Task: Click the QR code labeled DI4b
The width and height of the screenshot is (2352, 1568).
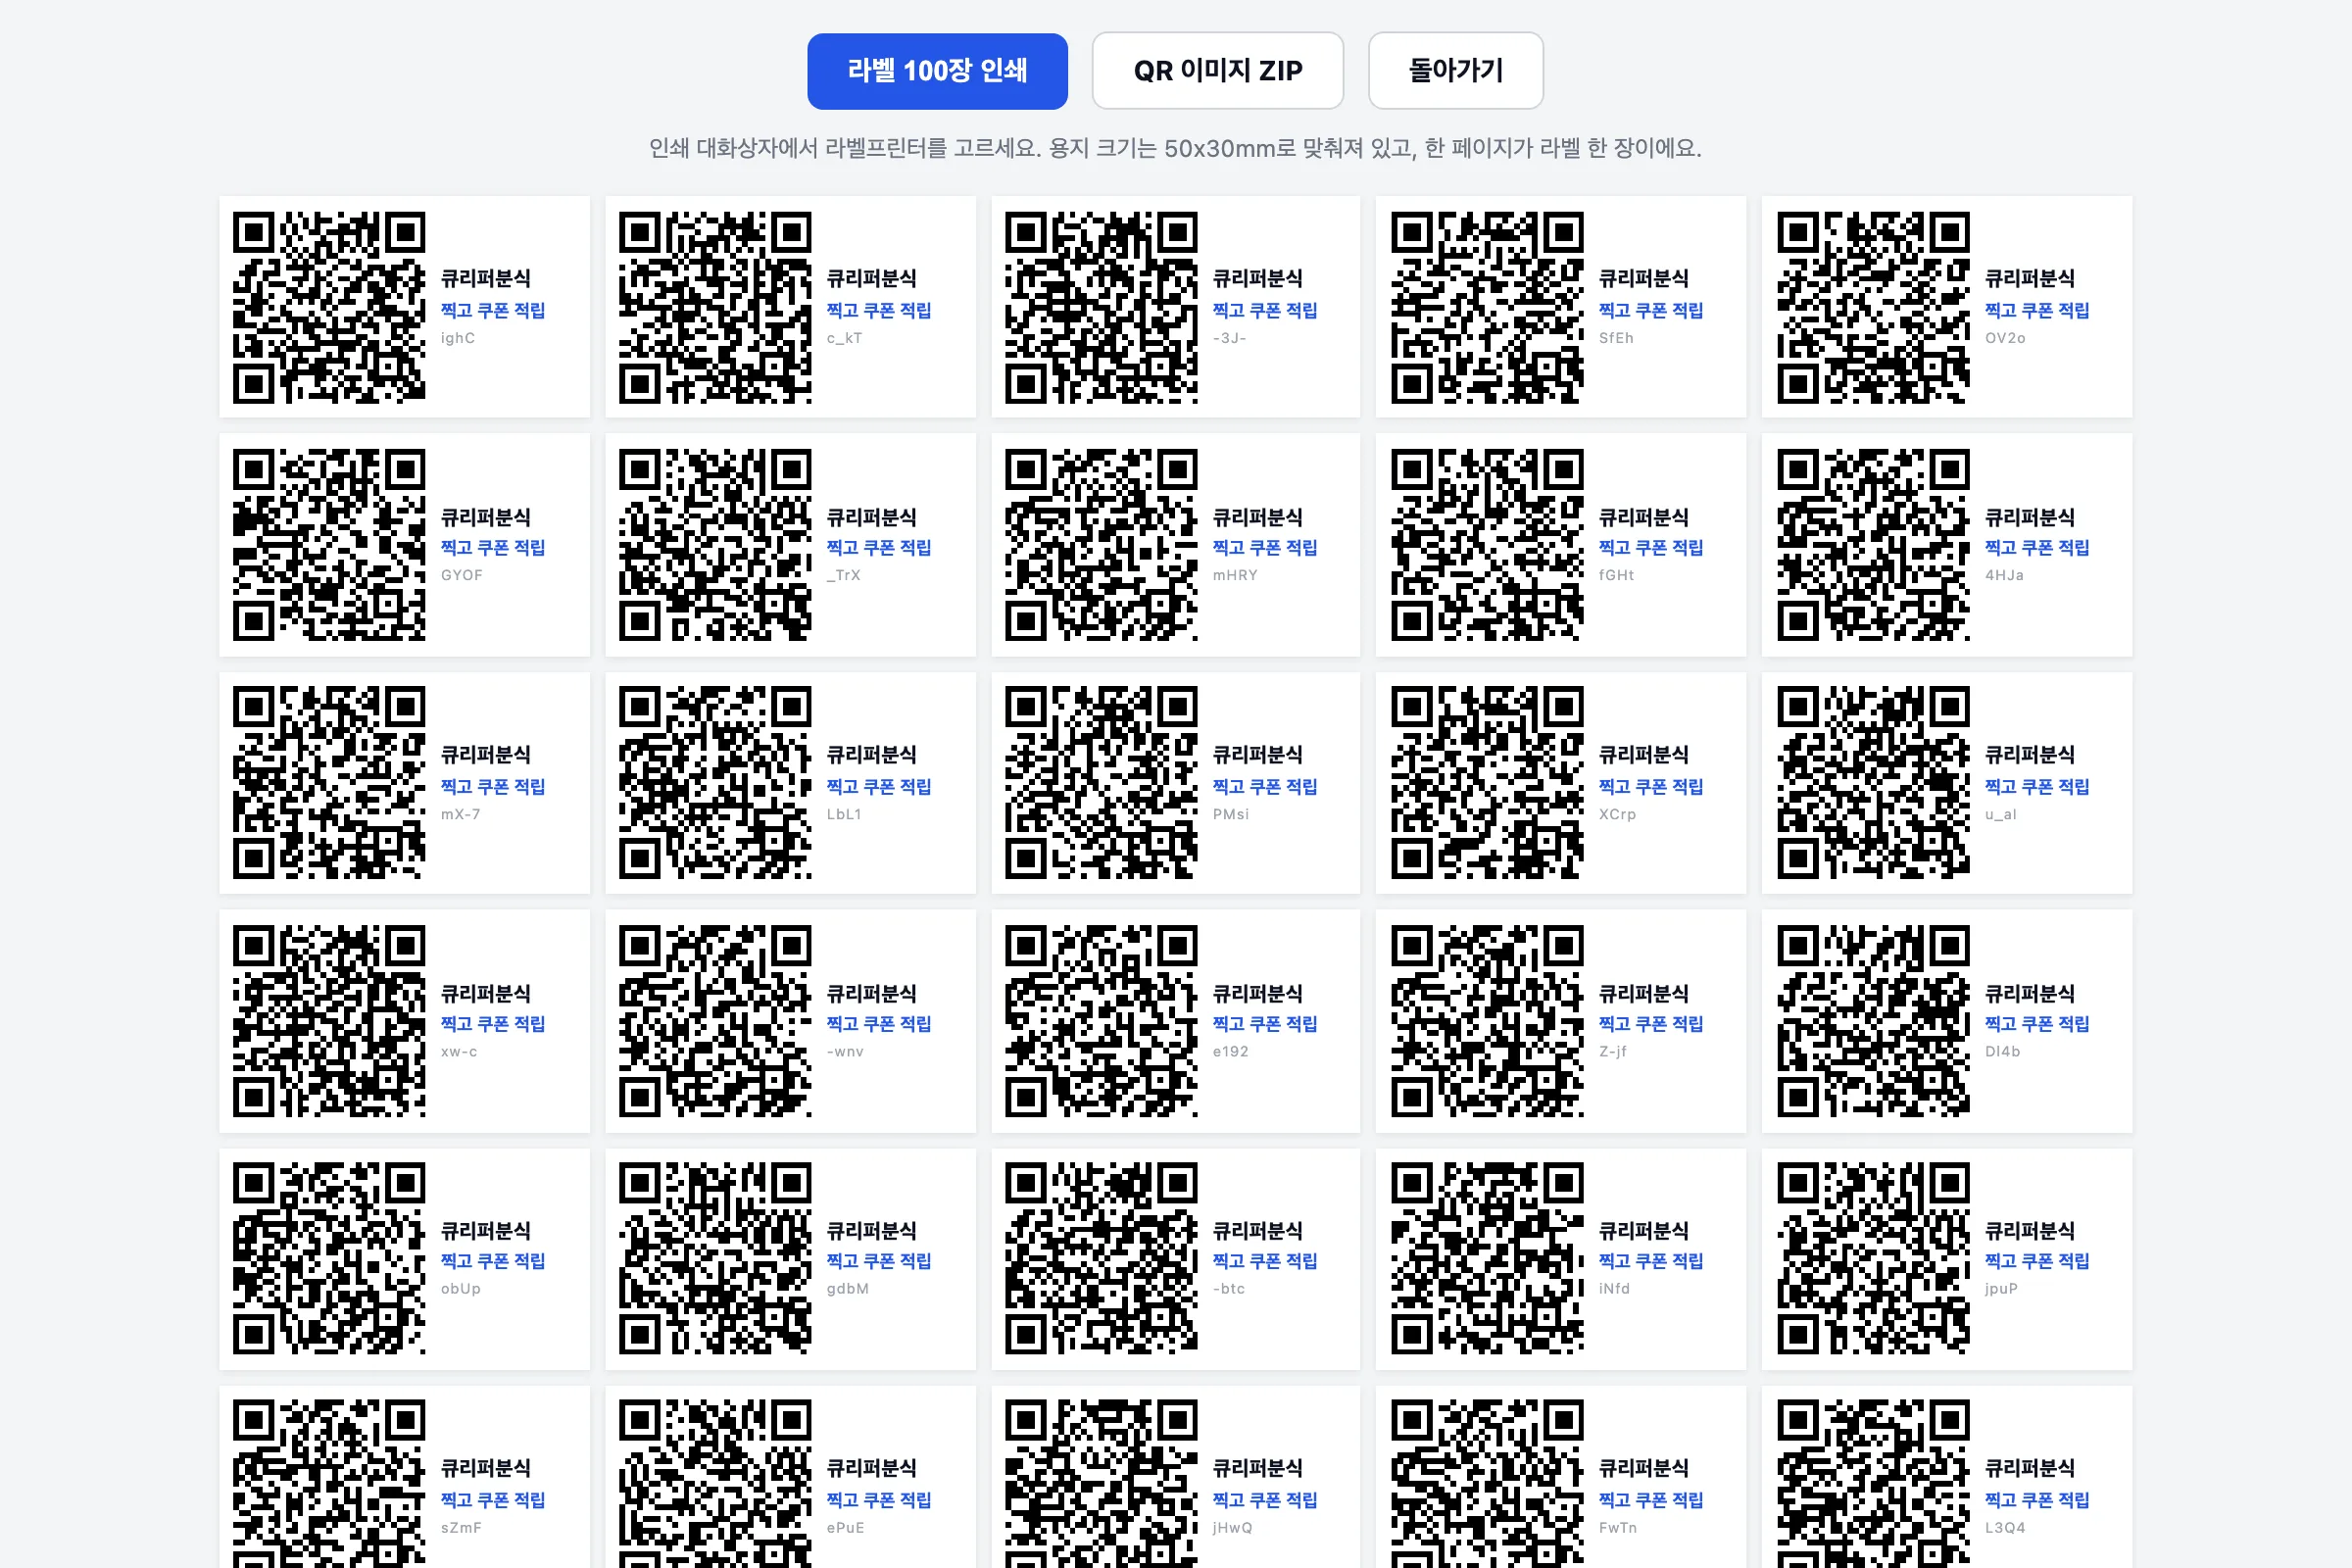Action: tap(1873, 1021)
